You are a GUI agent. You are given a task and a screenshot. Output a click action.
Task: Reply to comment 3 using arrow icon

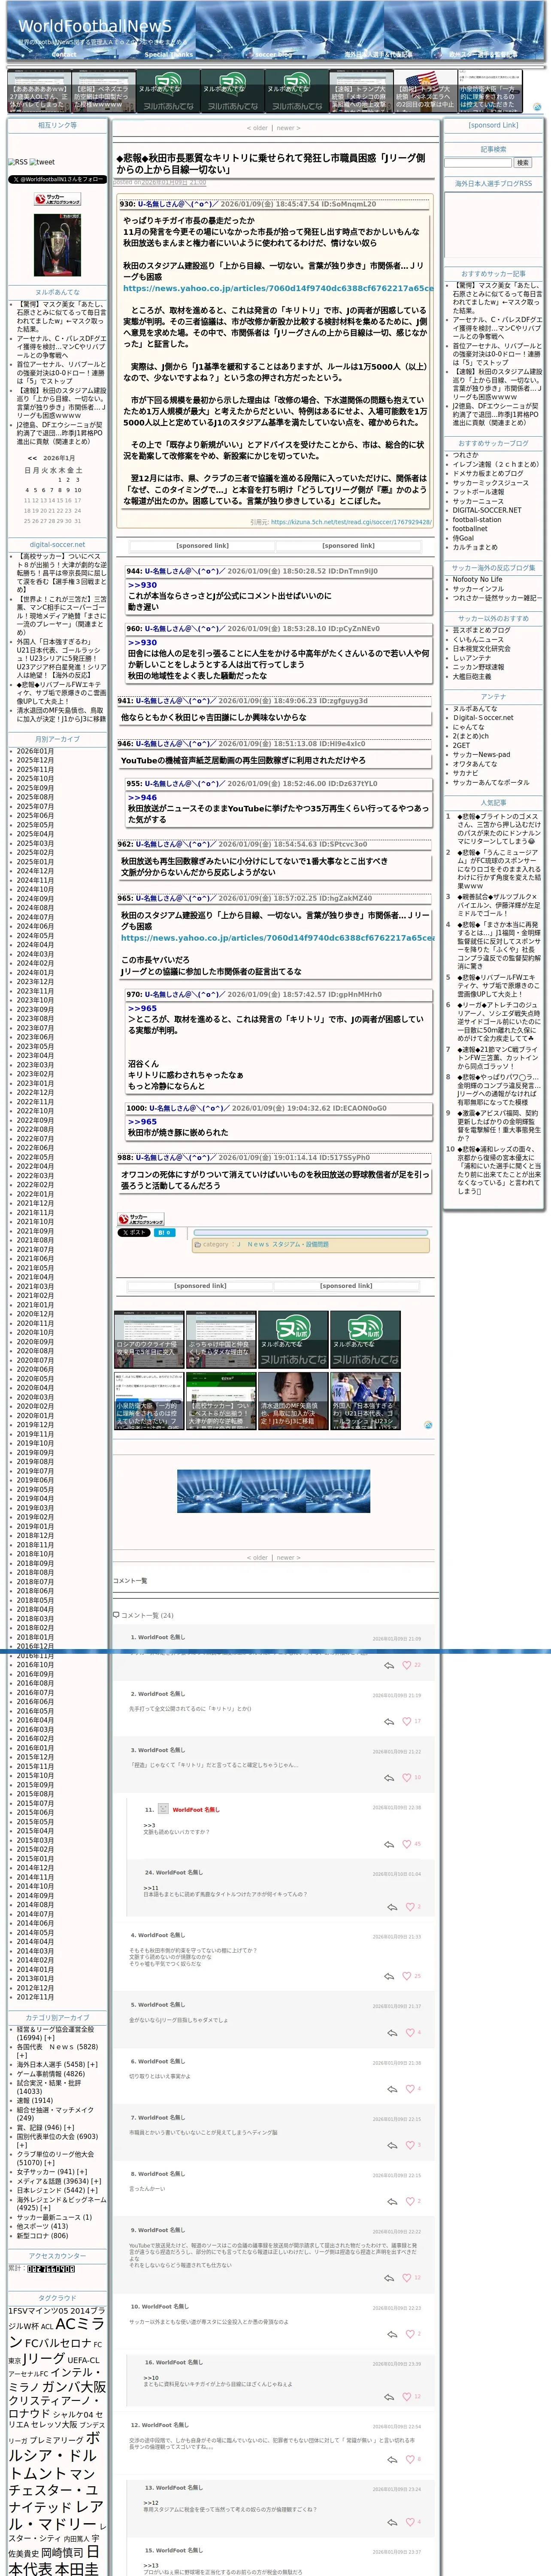tap(389, 1777)
